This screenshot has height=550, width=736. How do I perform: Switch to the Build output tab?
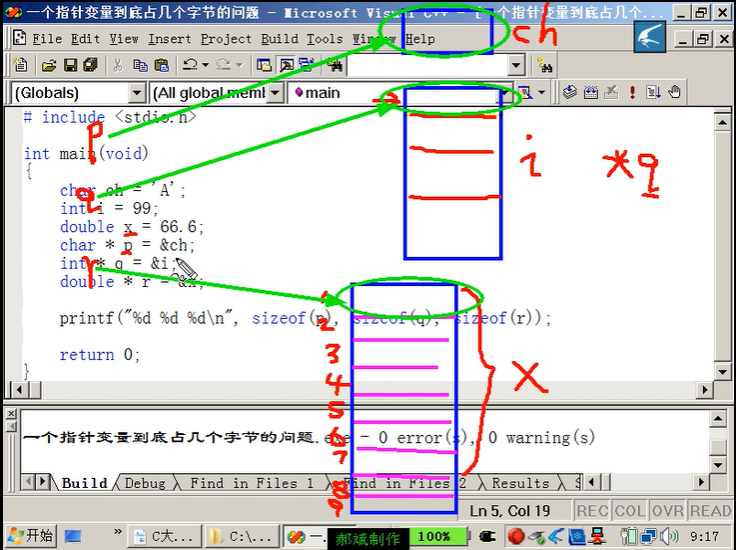click(x=84, y=483)
